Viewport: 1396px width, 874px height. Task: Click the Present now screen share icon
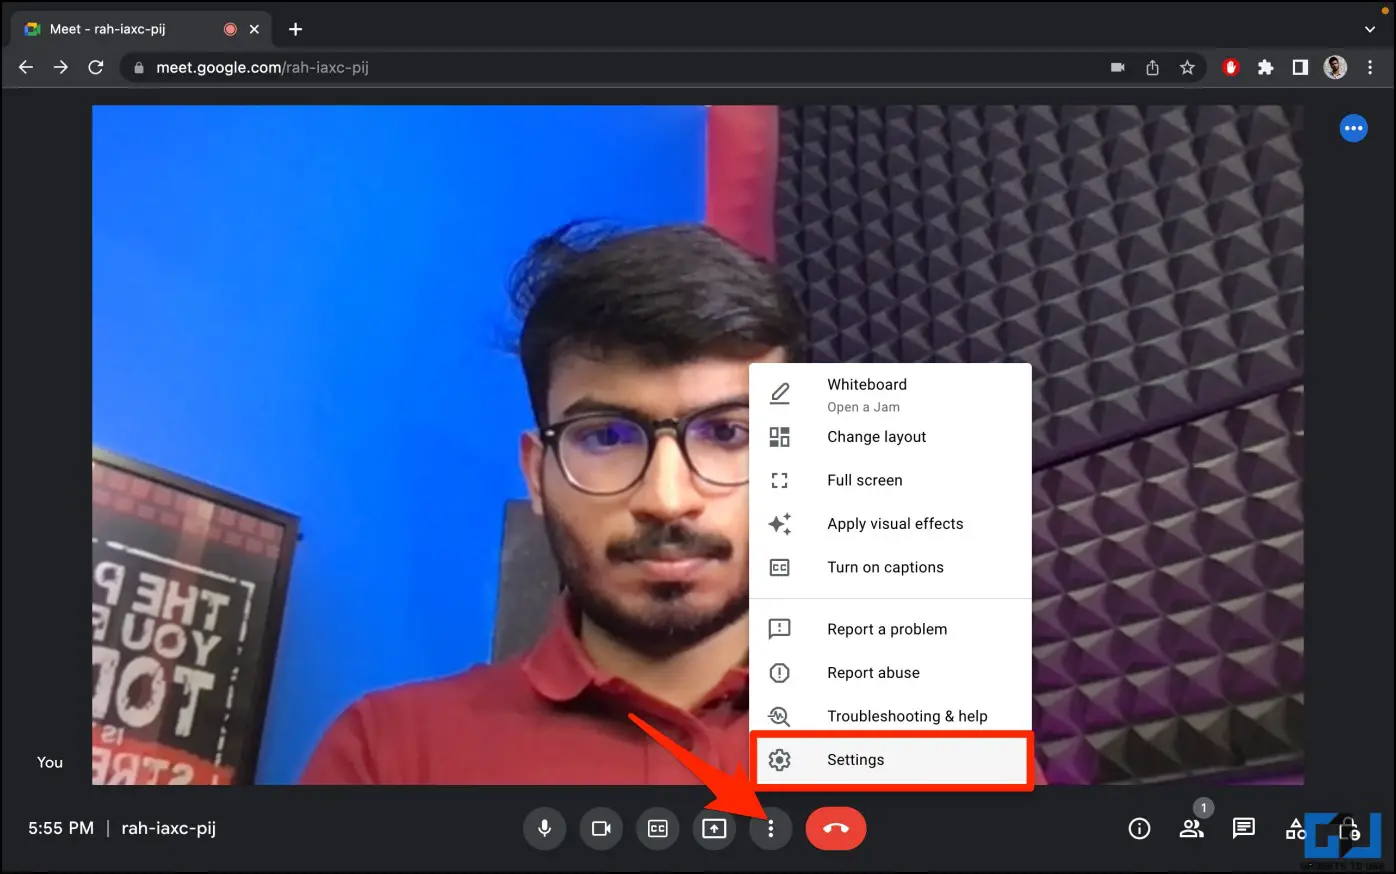coord(714,828)
